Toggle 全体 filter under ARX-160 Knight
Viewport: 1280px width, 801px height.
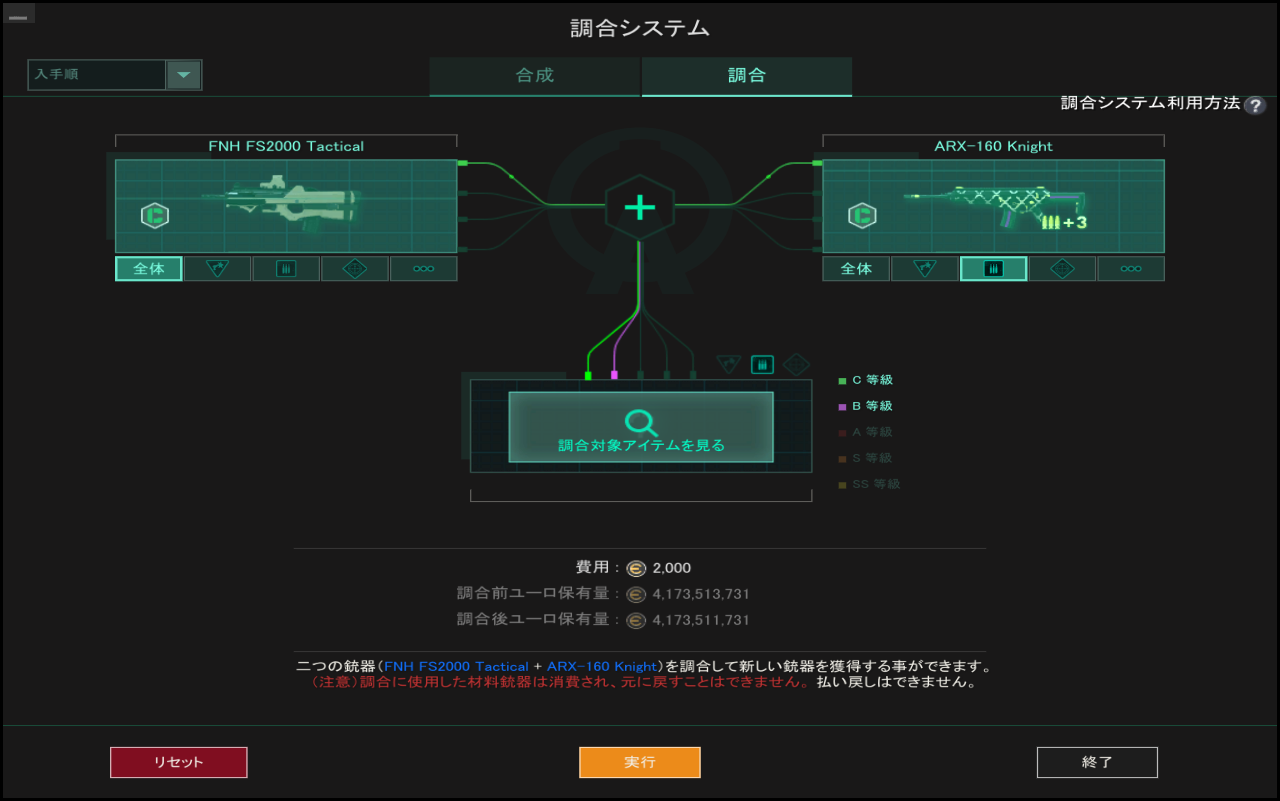pyautogui.click(x=856, y=269)
